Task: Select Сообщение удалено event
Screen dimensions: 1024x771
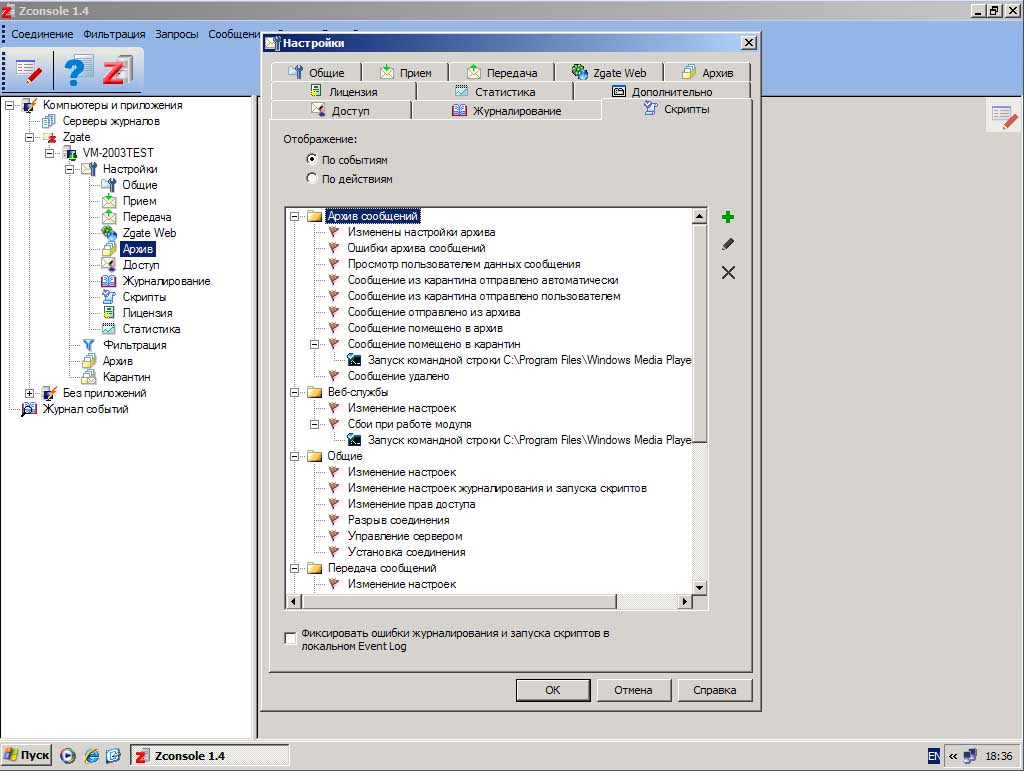Action: [398, 376]
